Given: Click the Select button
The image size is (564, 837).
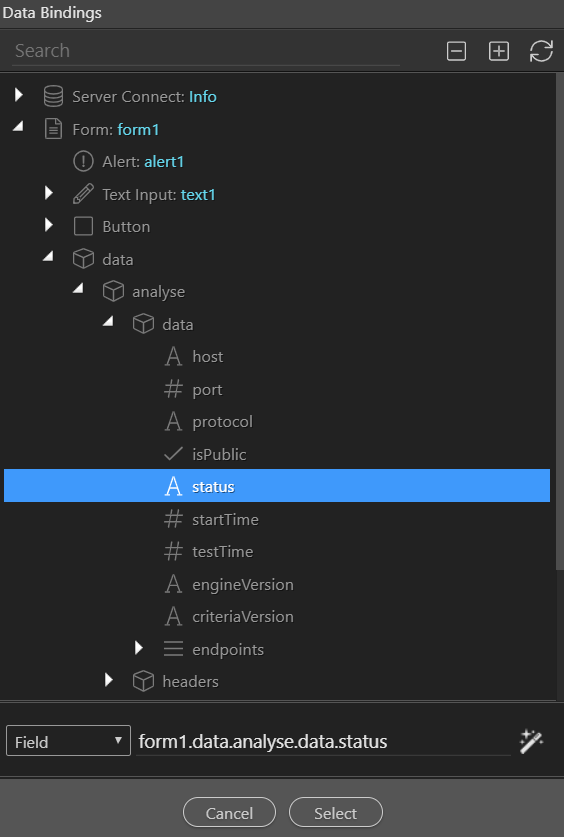Looking at the screenshot, I should [x=336, y=813].
